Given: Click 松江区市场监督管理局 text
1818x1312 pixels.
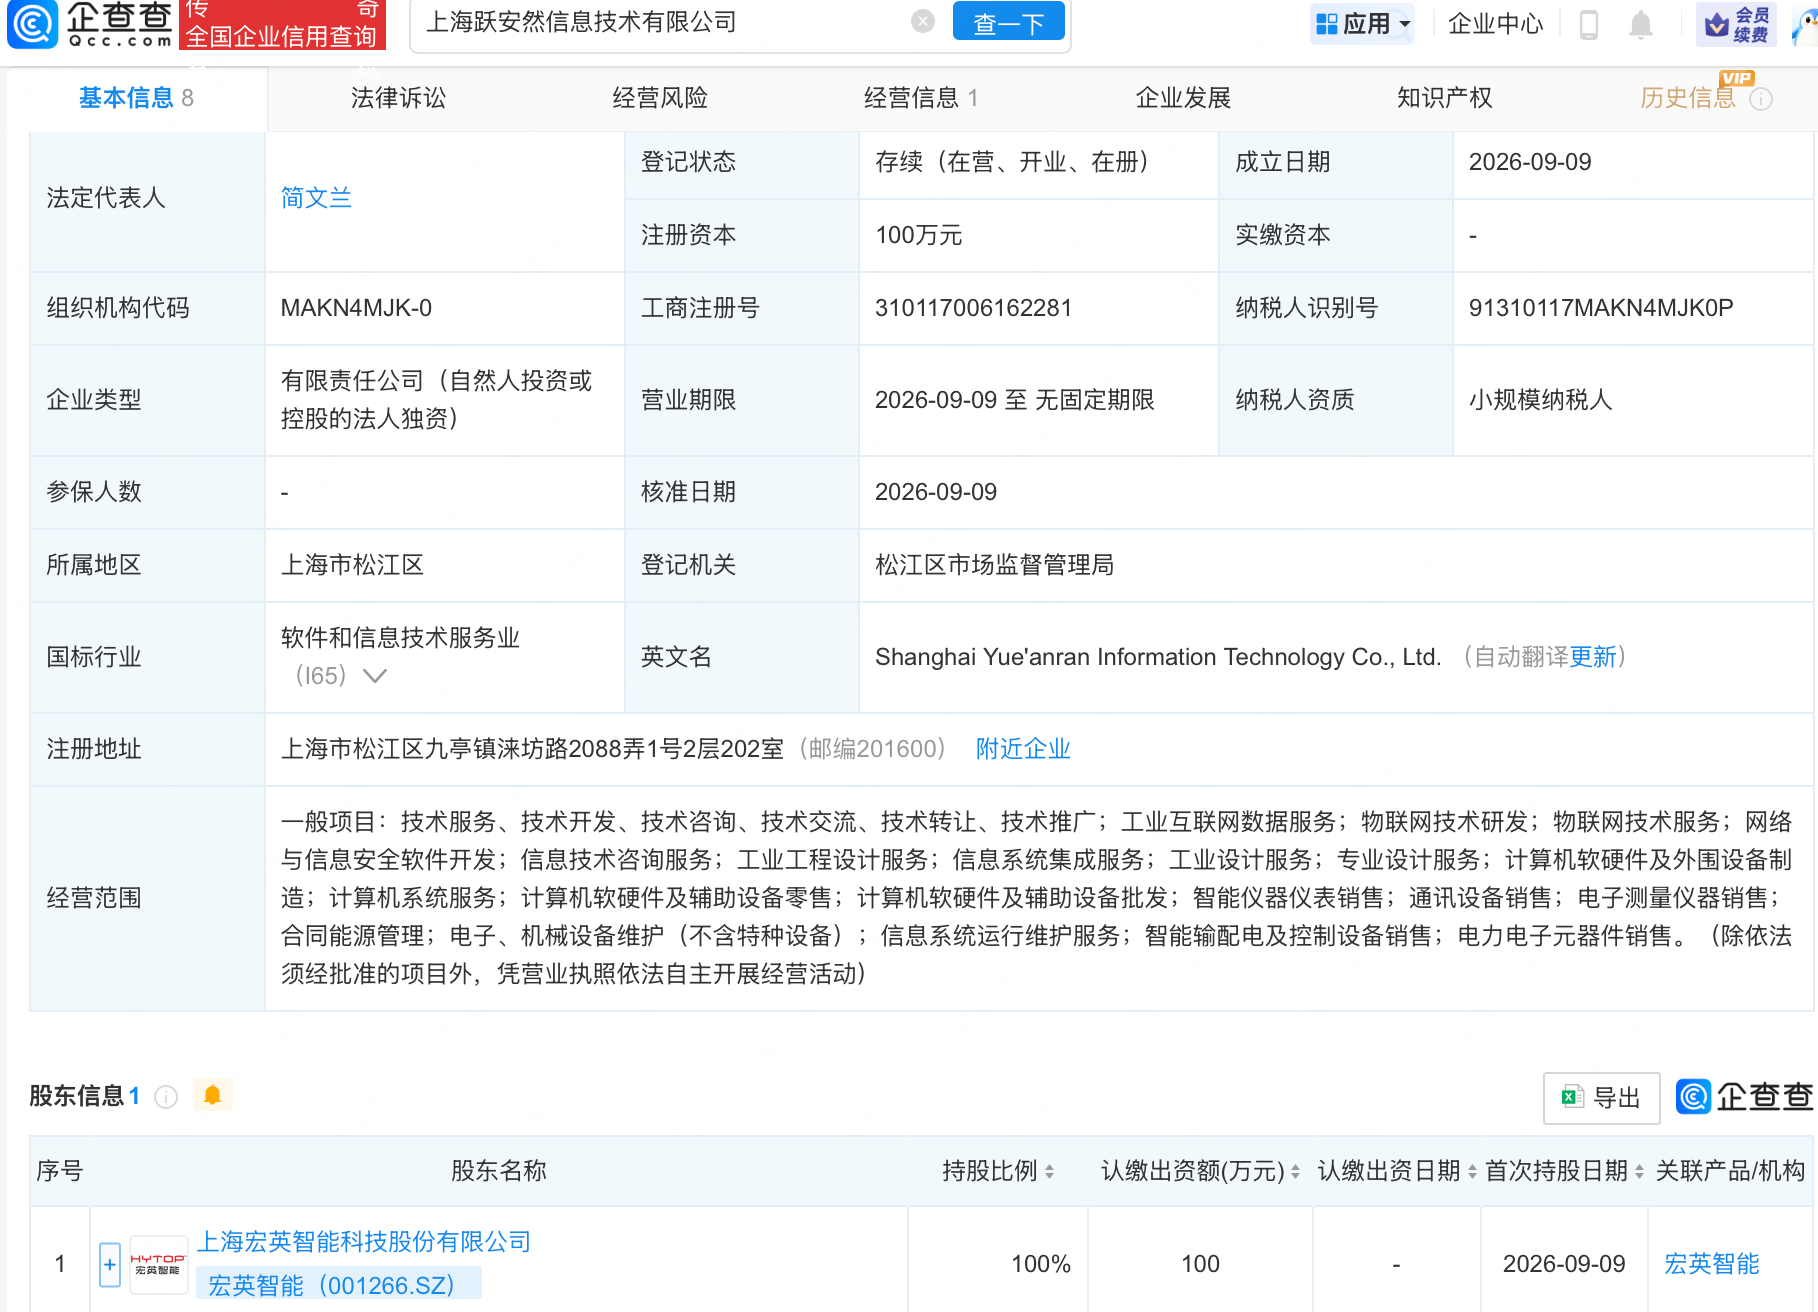Looking at the screenshot, I should (994, 565).
